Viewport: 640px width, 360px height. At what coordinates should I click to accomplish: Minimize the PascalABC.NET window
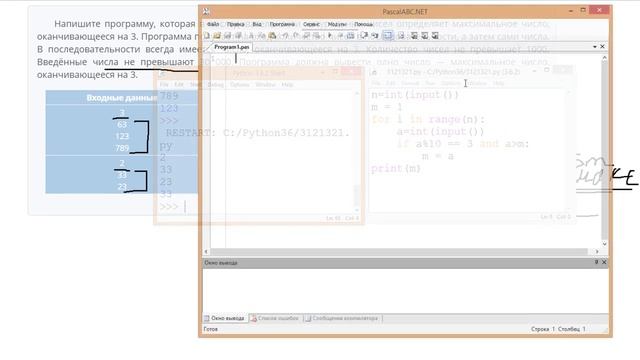571,11
